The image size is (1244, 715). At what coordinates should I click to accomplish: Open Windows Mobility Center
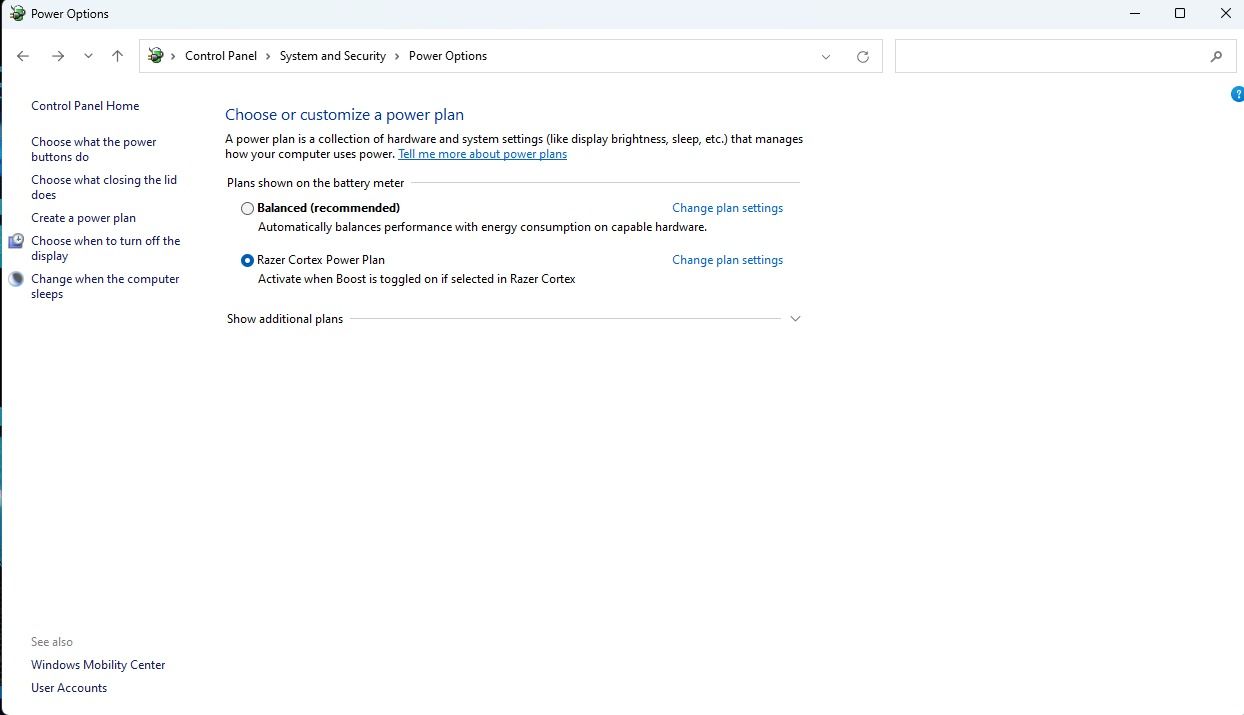click(x=98, y=665)
